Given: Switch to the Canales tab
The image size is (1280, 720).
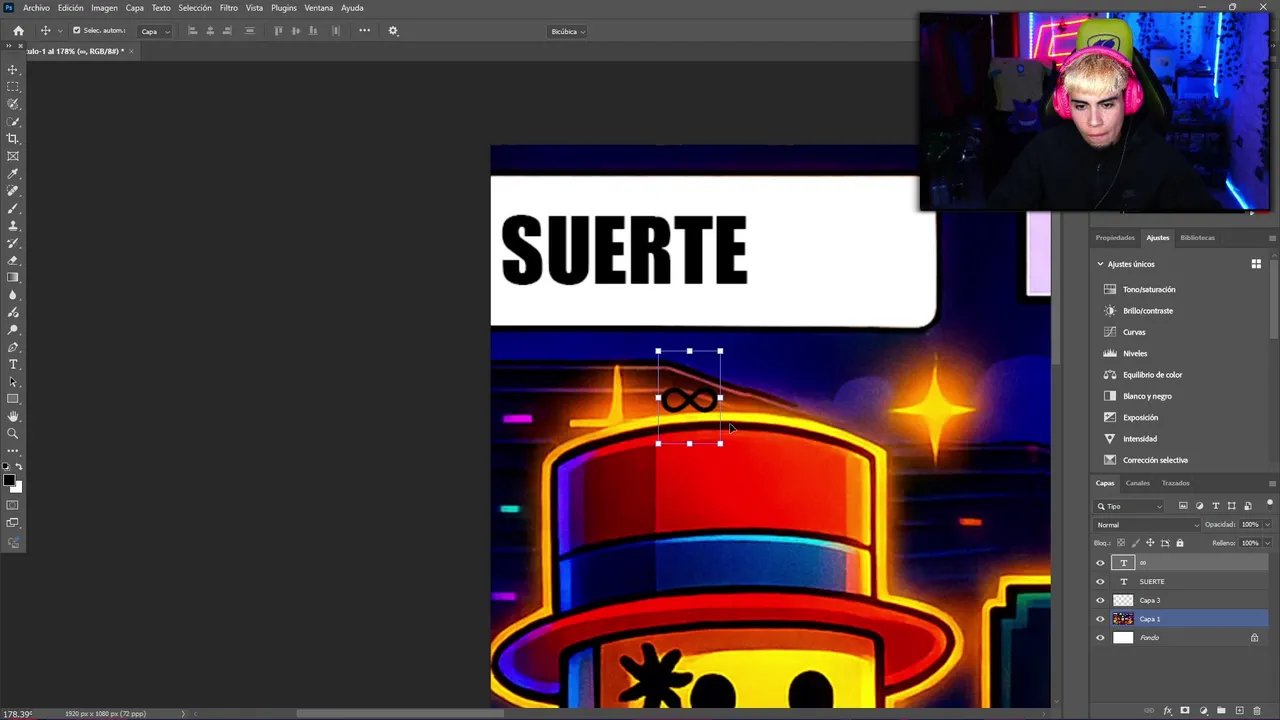Looking at the screenshot, I should click(x=1138, y=483).
